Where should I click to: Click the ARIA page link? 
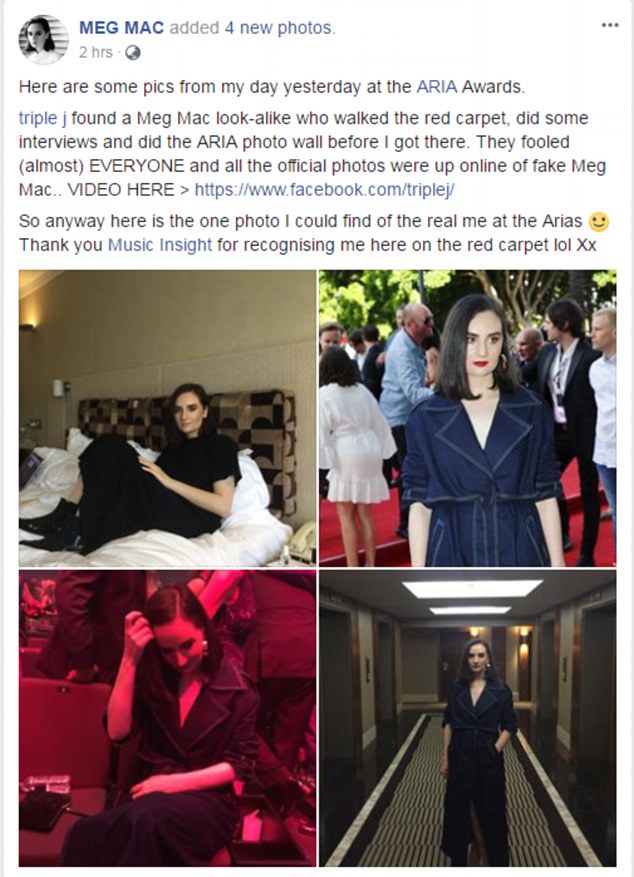(437, 87)
